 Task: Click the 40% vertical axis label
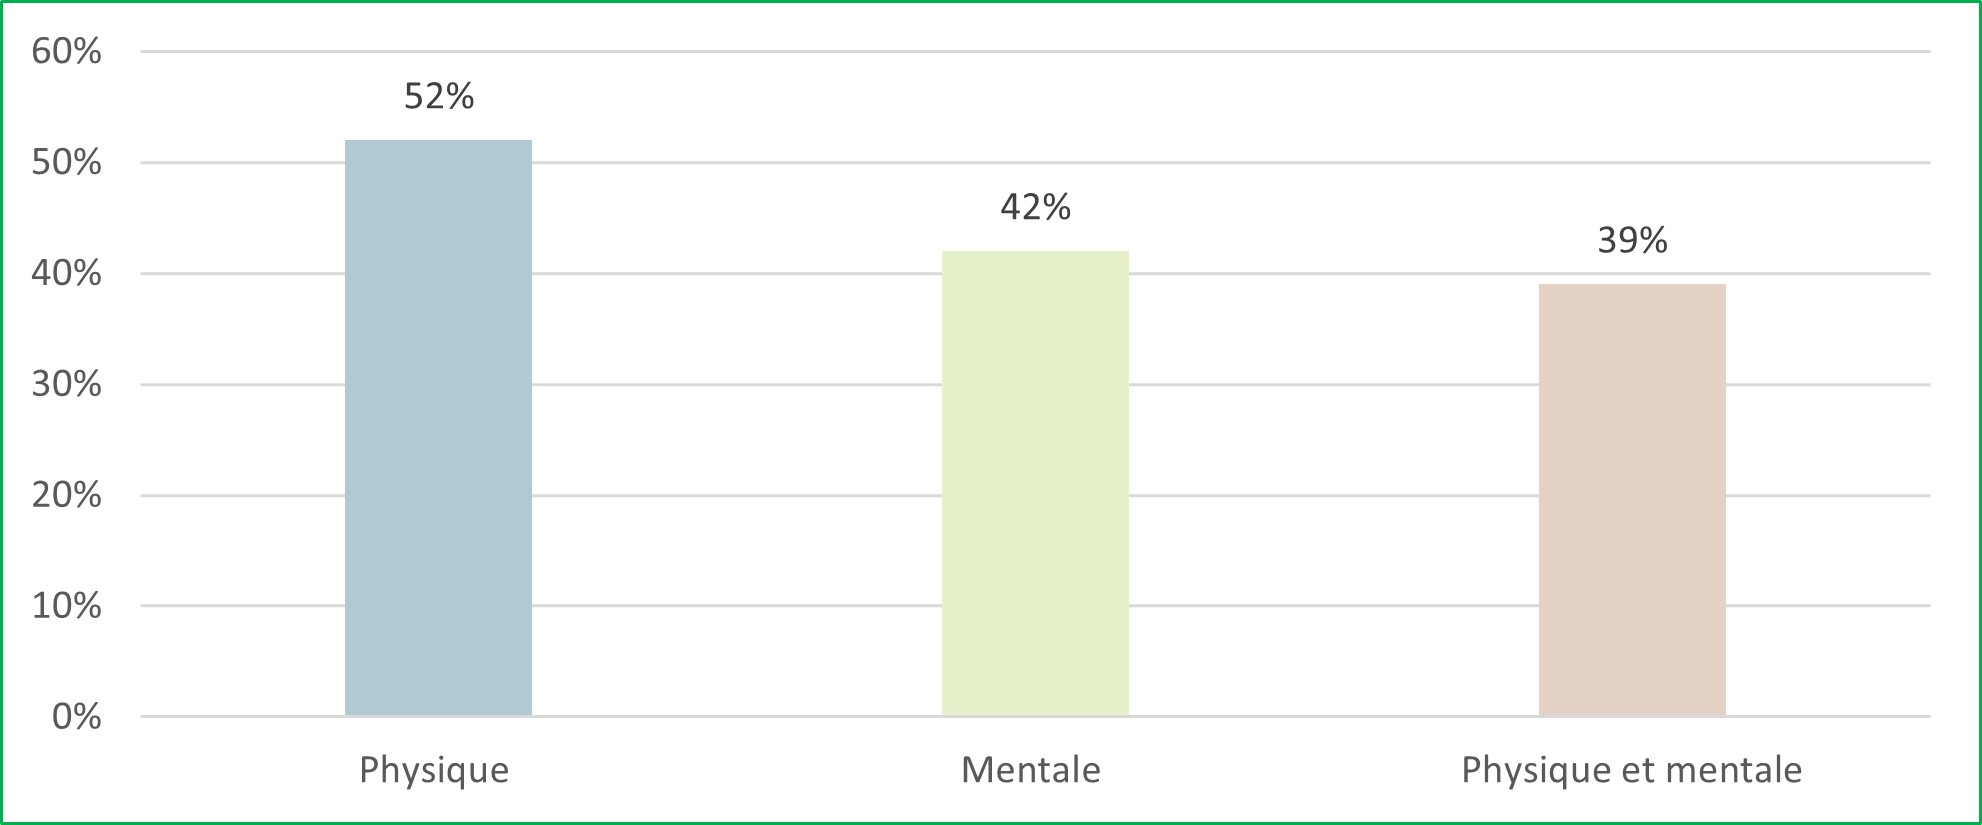click(66, 273)
